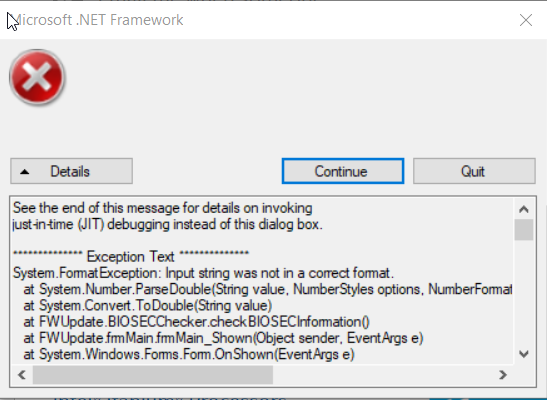Click vertical scrollbar track below the thumb

click(524, 293)
